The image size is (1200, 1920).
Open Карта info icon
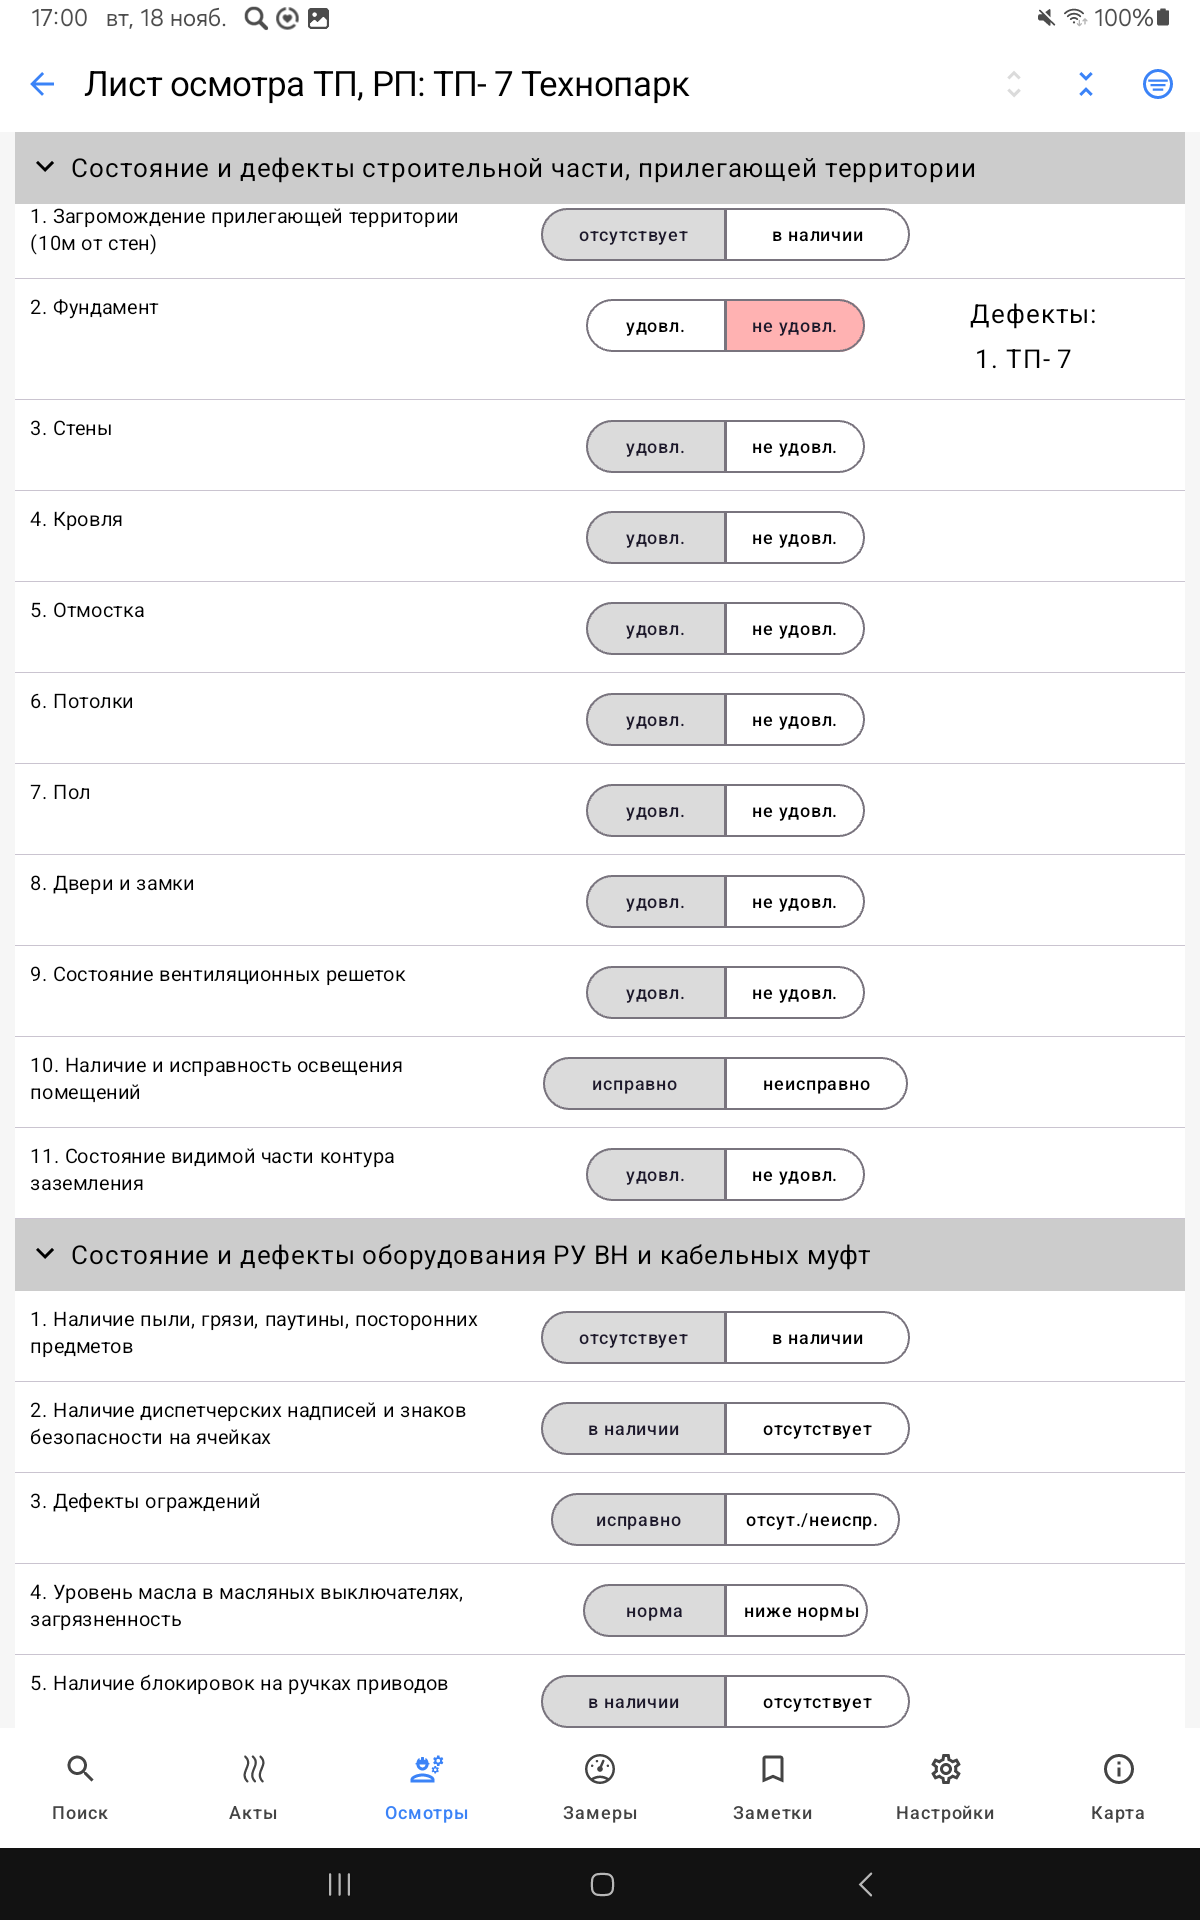click(1118, 1770)
